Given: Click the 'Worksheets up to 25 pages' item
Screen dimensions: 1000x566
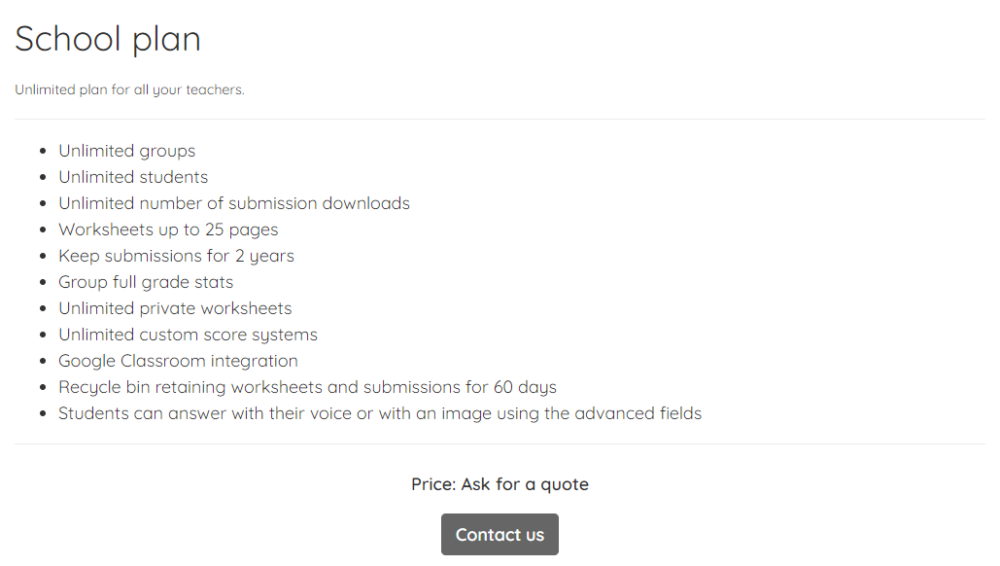Looking at the screenshot, I should click(x=168, y=230).
